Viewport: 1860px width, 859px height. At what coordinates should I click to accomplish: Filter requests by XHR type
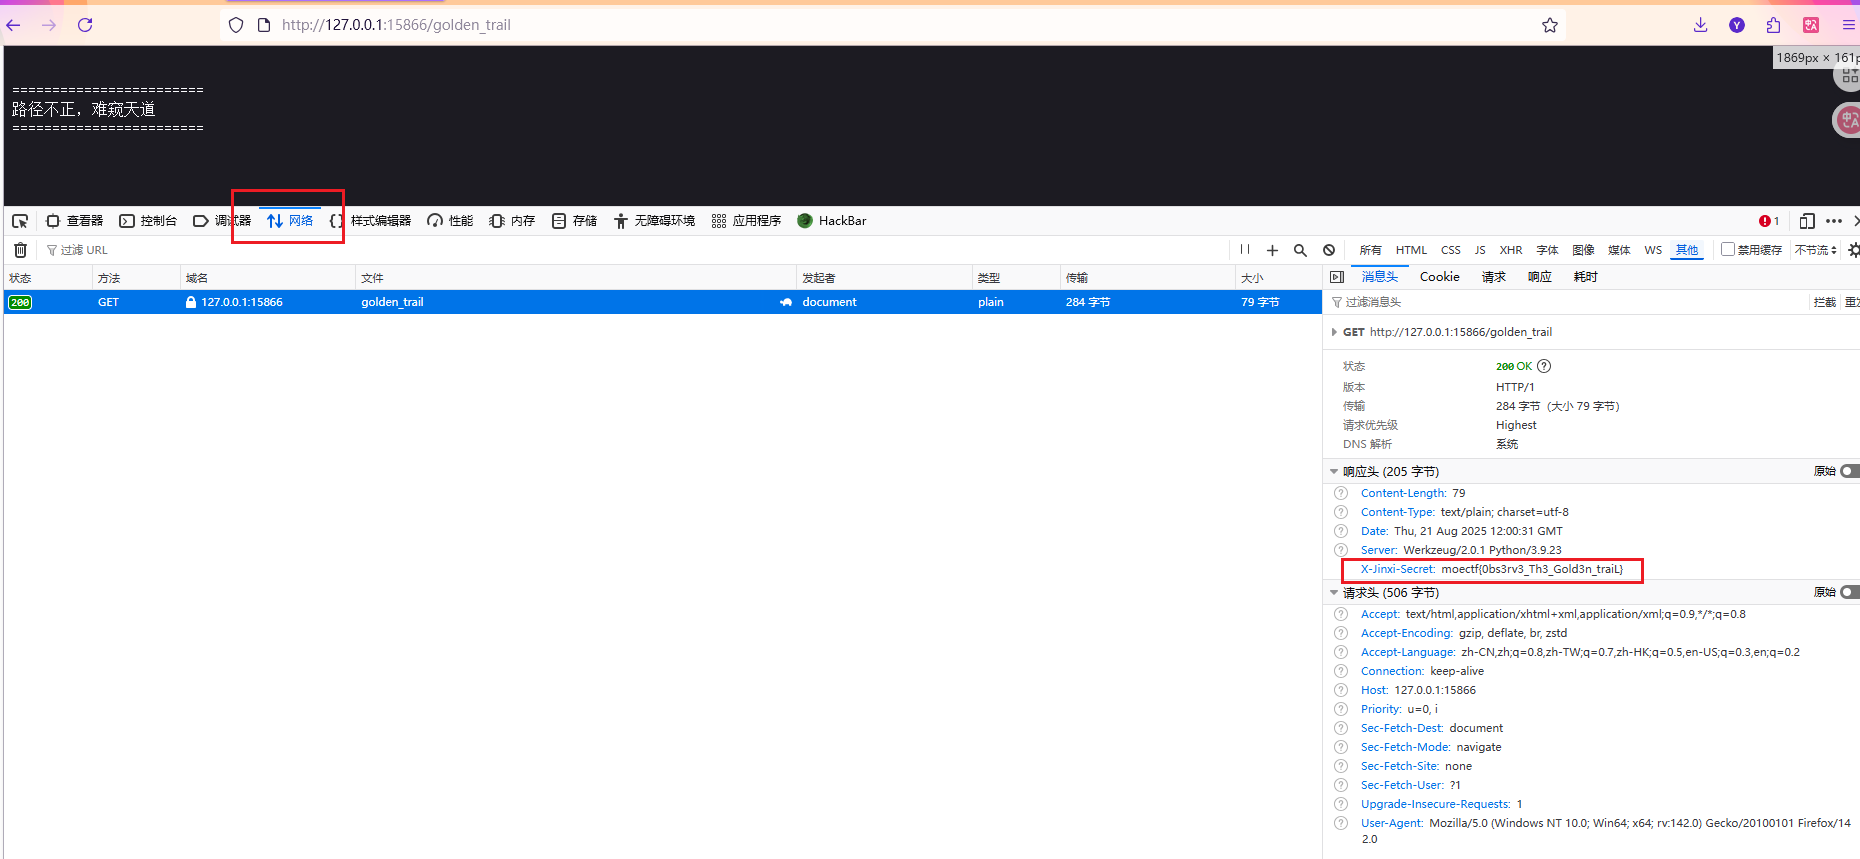pyautogui.click(x=1510, y=250)
